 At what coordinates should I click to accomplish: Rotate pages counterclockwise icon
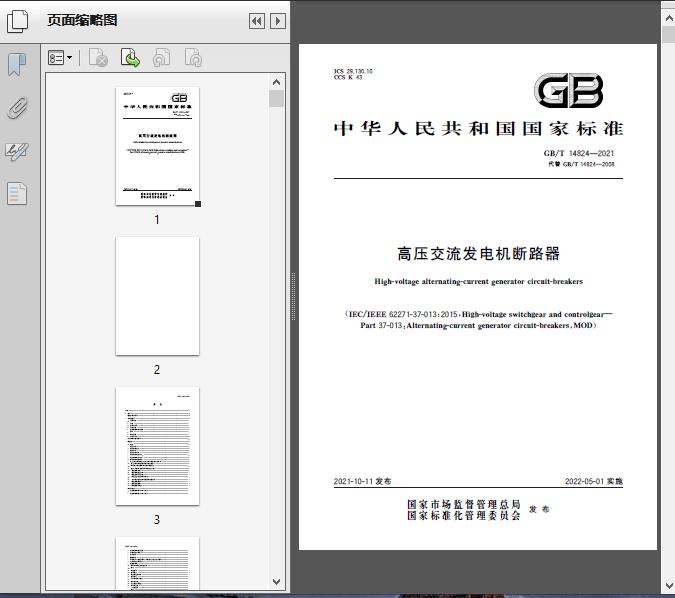[162, 58]
